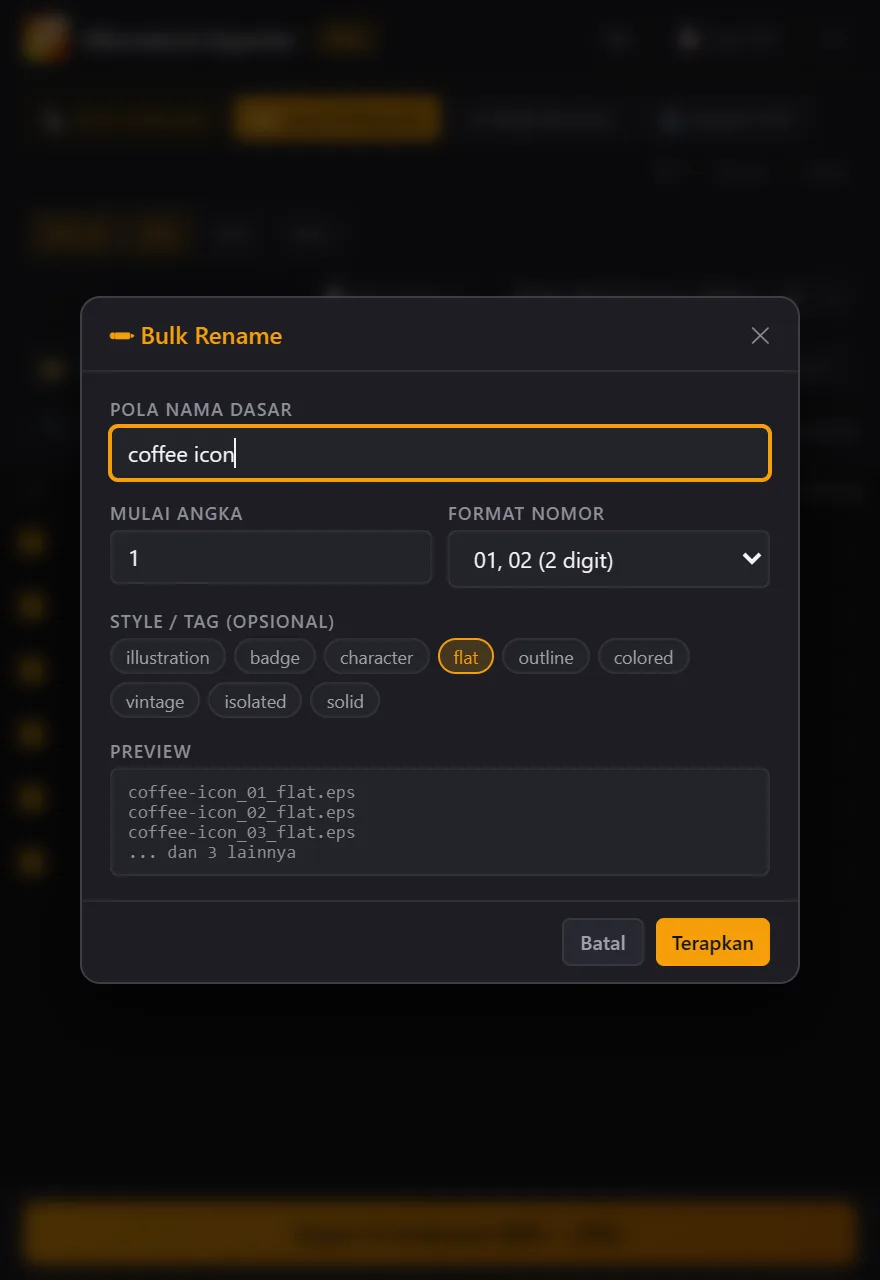Click preview line coffee-icon_02_flat.eps
The width and height of the screenshot is (880, 1280).
pos(242,812)
